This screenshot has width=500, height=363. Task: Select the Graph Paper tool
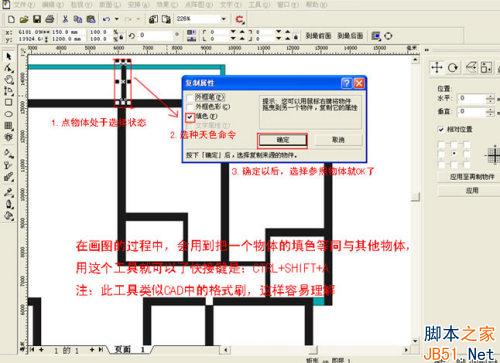pyautogui.click(x=9, y=126)
